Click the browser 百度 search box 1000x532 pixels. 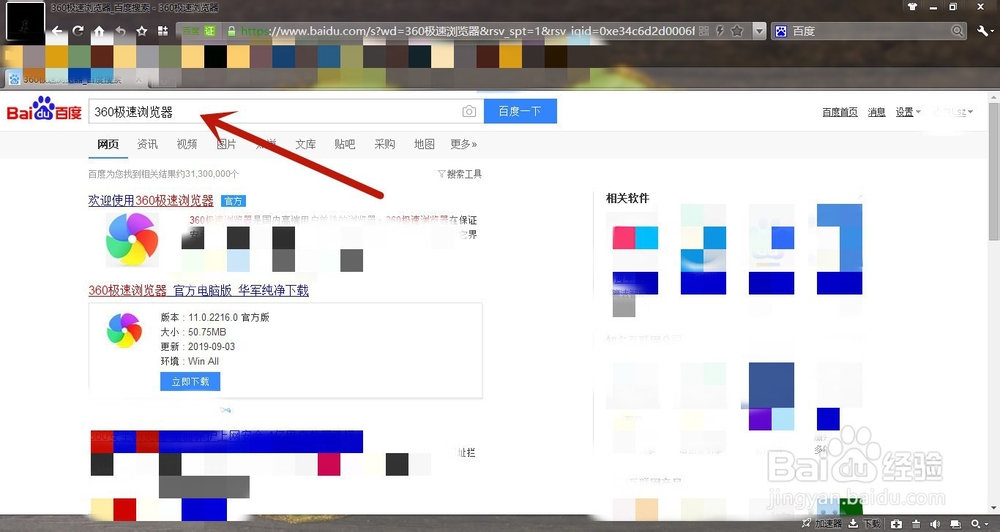point(869,31)
